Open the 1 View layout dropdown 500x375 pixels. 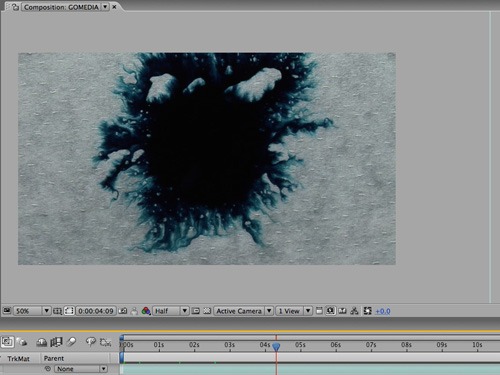coord(294,311)
